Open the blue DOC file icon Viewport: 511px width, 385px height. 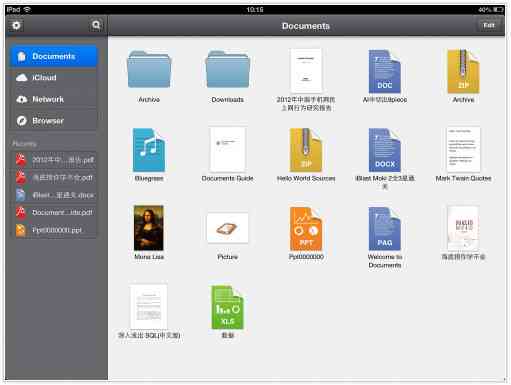click(385, 71)
